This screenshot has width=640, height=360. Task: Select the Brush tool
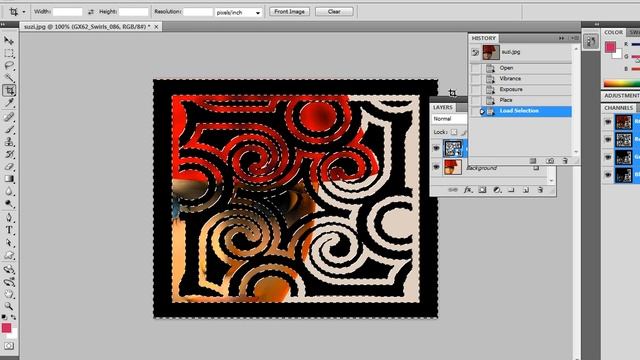[x=9, y=130]
